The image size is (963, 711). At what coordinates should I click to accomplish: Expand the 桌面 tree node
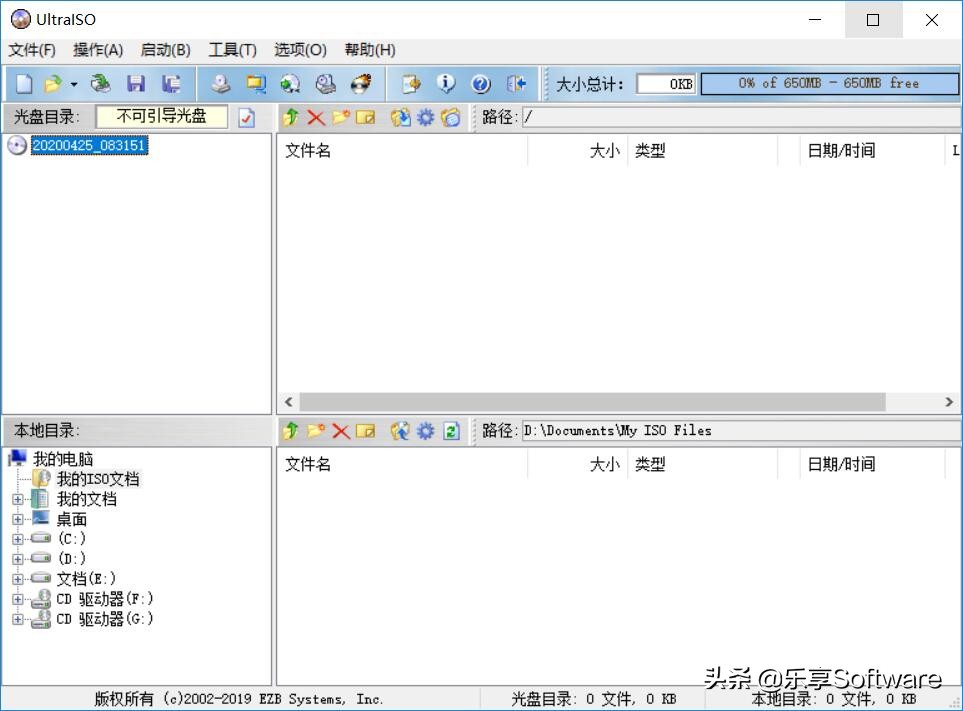(x=20, y=518)
